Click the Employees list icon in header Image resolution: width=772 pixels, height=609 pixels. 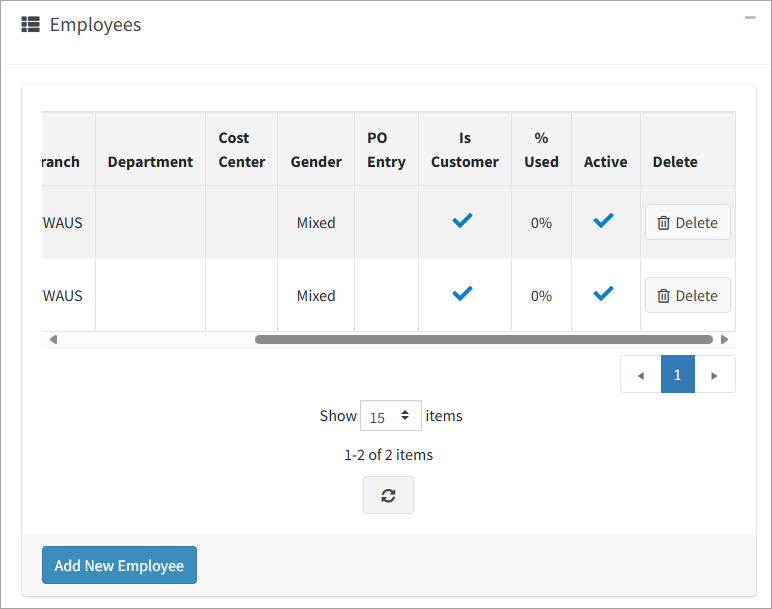[31, 25]
